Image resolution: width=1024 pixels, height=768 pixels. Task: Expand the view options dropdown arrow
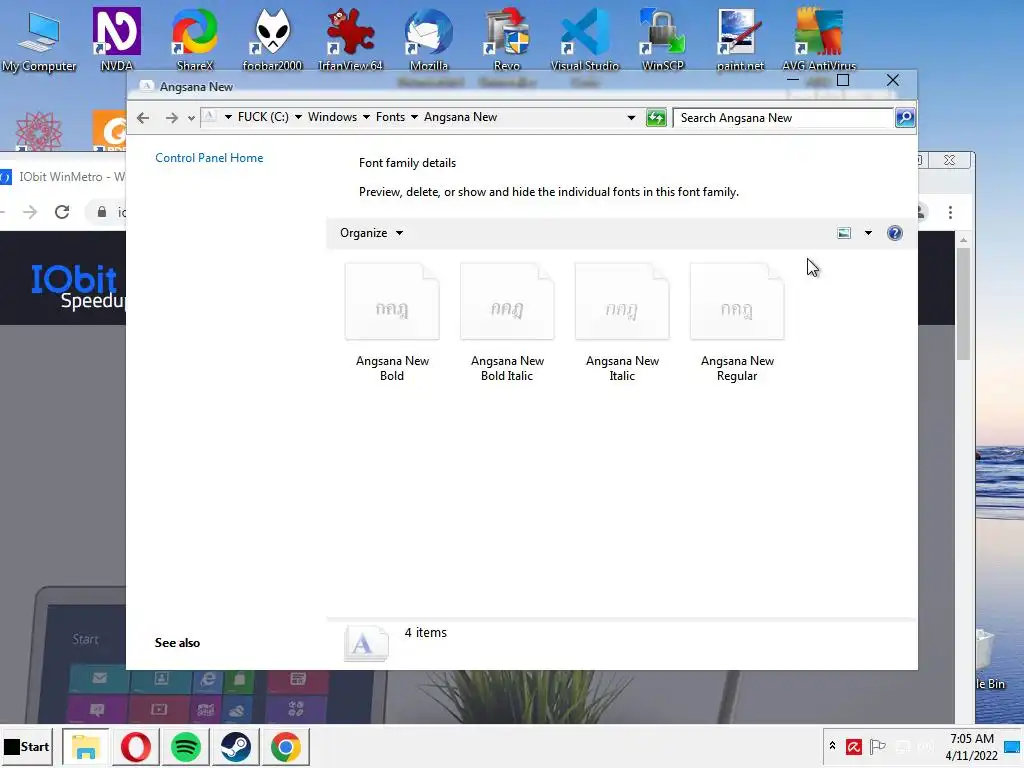(868, 233)
